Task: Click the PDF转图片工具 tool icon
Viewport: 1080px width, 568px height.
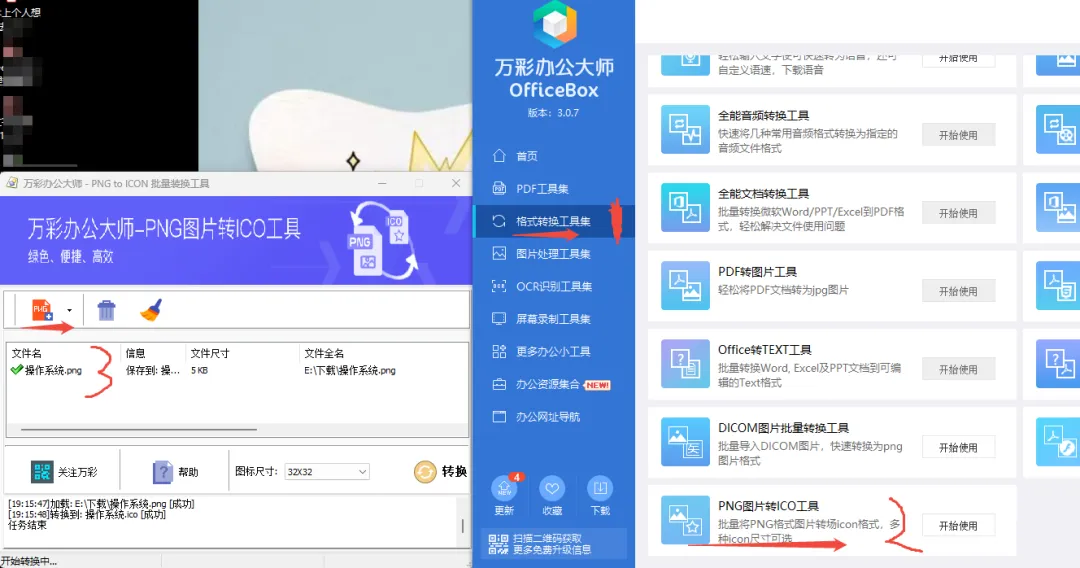Action: 685,285
